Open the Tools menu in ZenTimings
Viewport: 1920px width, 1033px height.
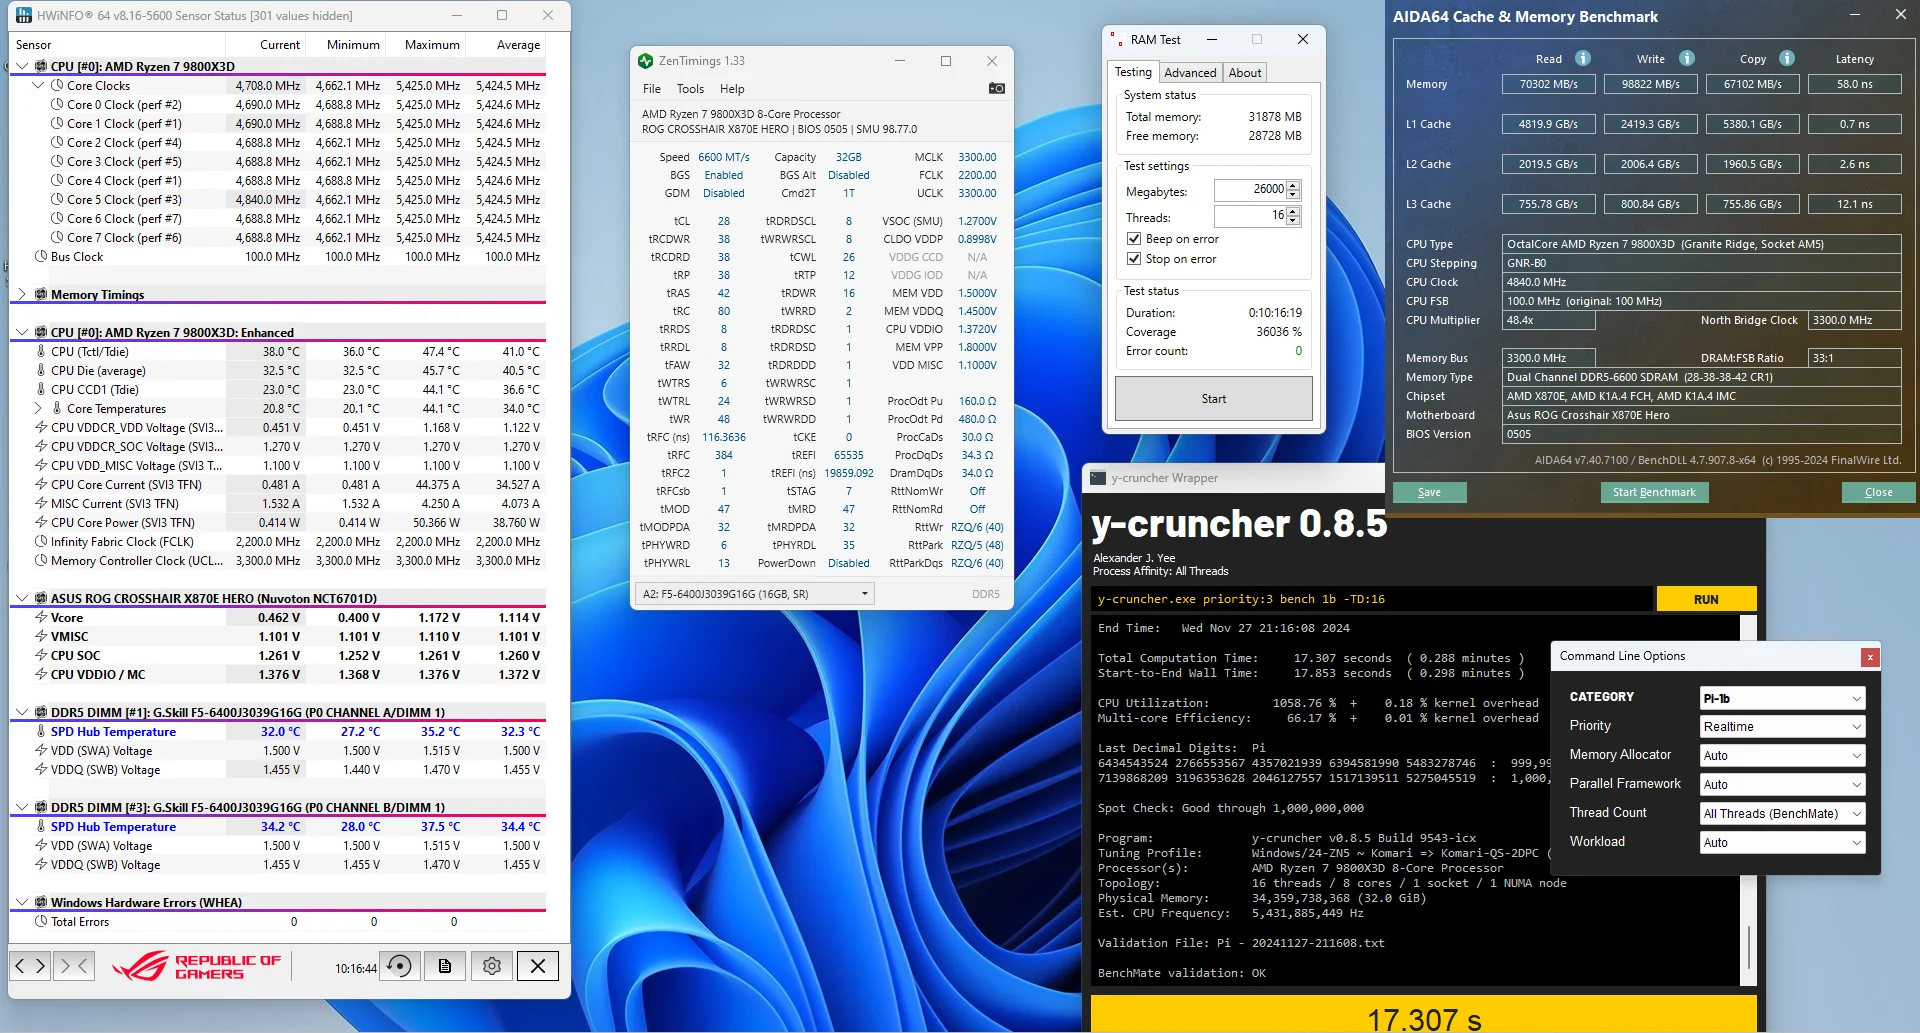click(x=690, y=89)
